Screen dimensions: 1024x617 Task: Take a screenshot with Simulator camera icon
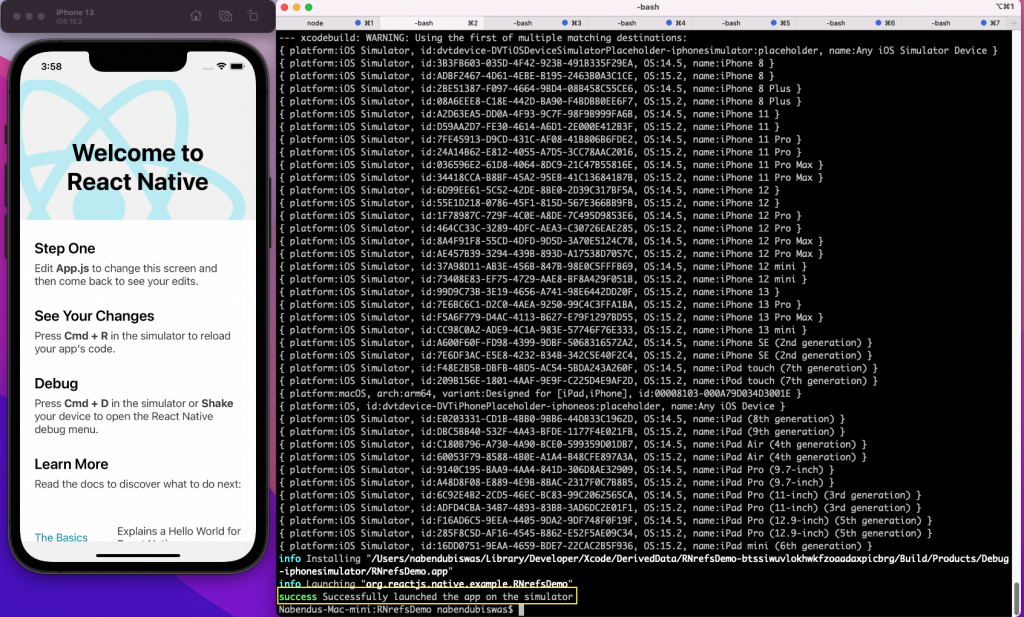tap(225, 16)
